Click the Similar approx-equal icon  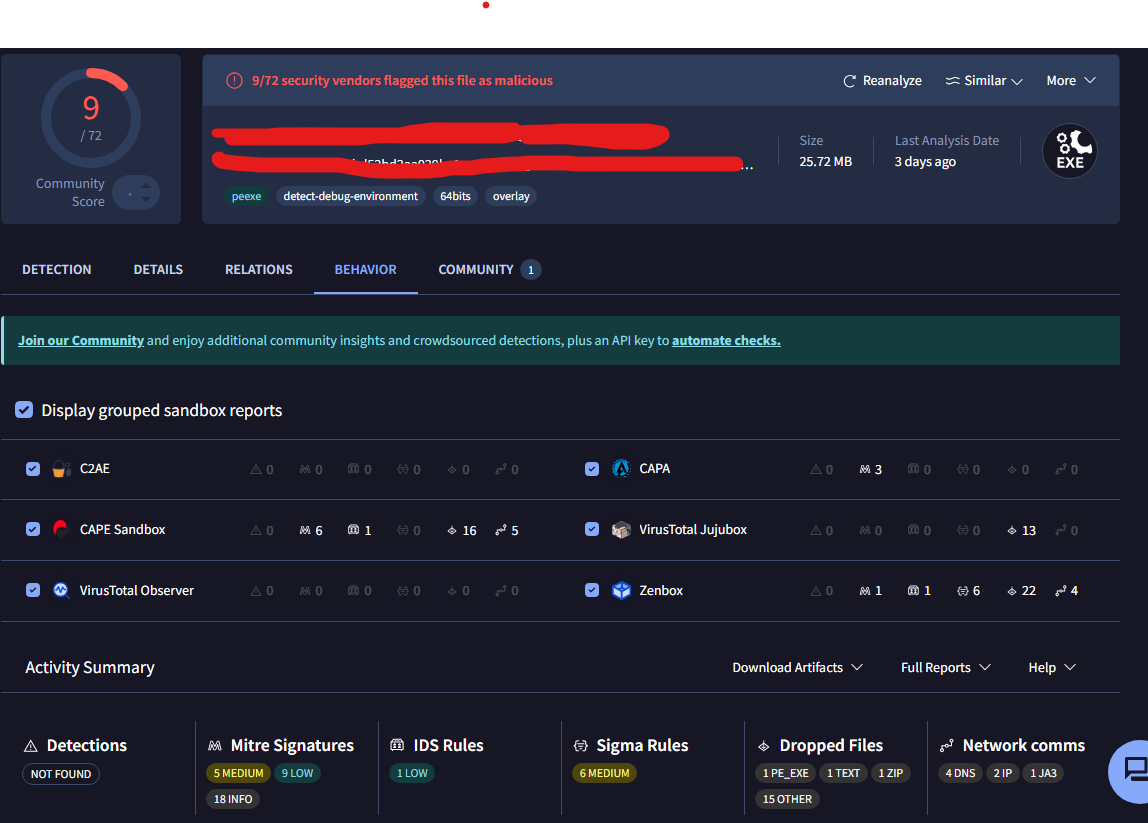(x=953, y=81)
